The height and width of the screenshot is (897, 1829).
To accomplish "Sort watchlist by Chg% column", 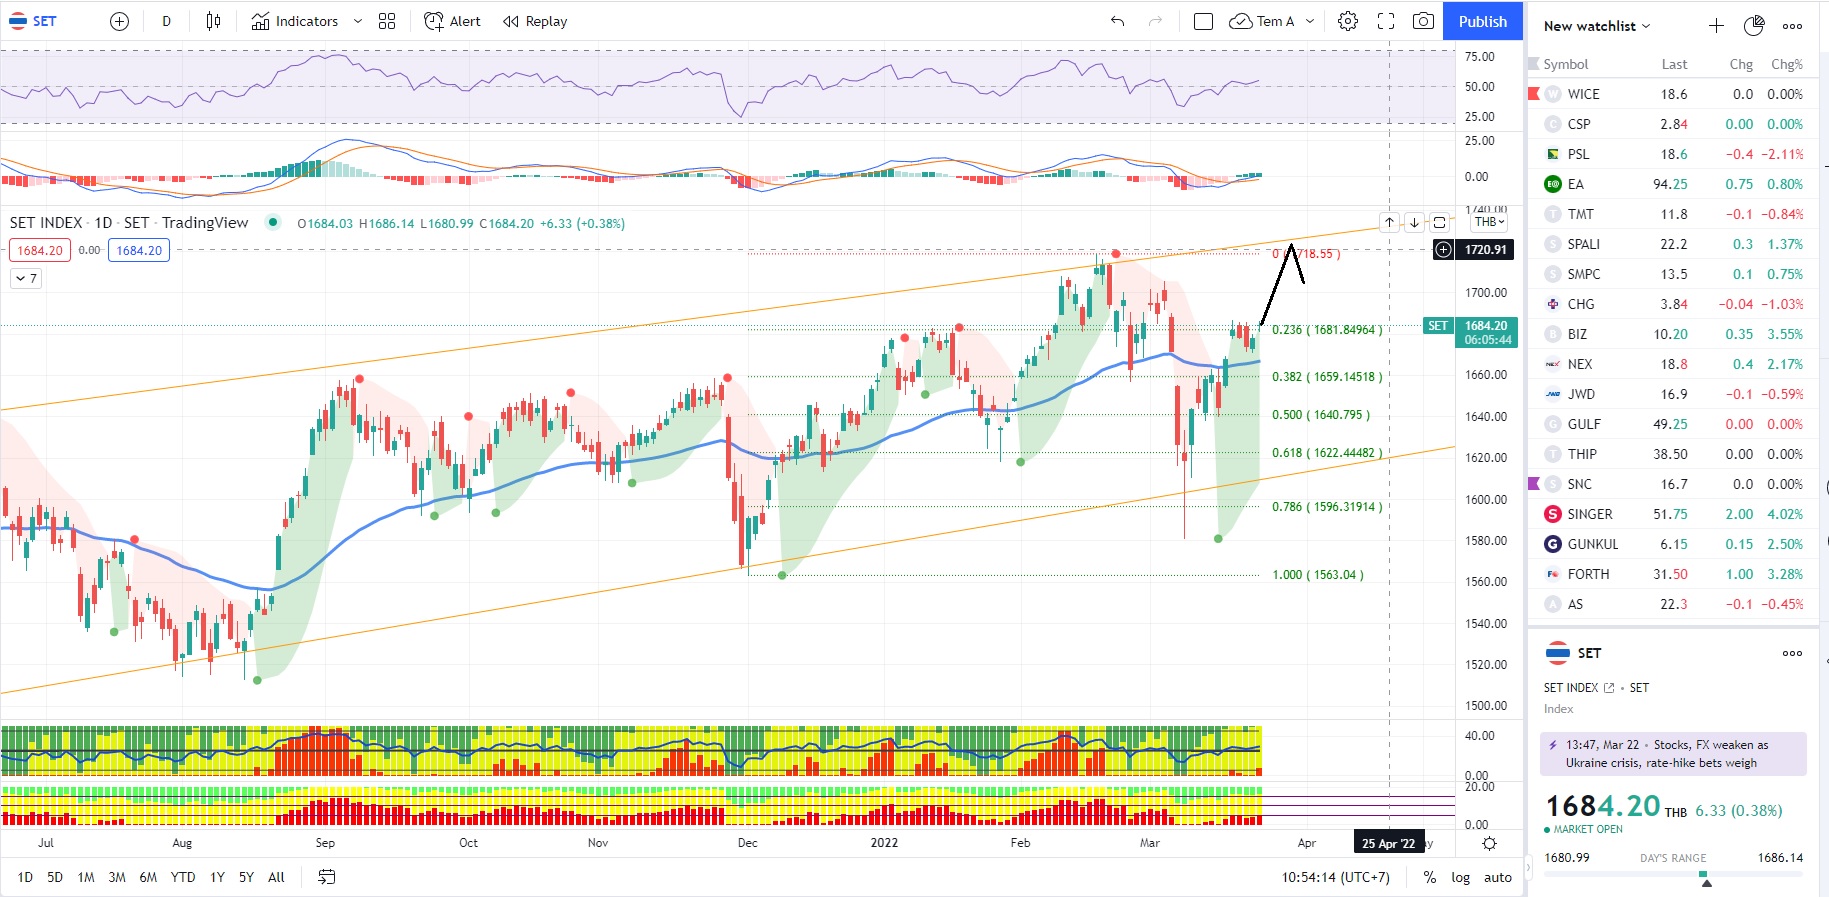I will click(1786, 64).
